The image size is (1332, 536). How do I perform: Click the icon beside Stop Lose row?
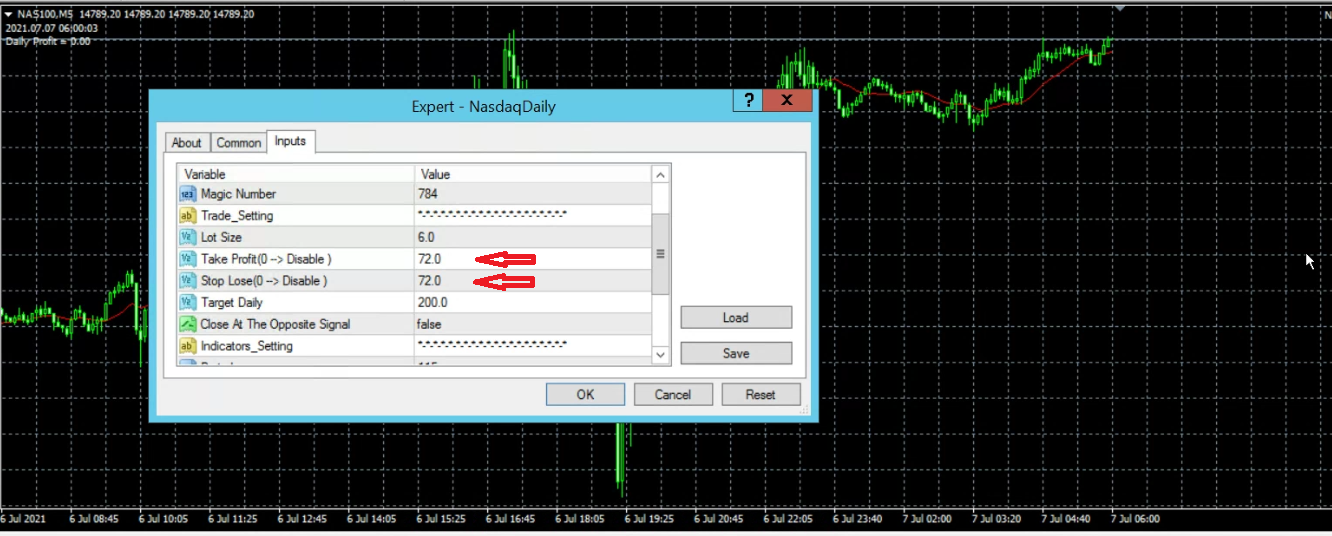[x=187, y=281]
